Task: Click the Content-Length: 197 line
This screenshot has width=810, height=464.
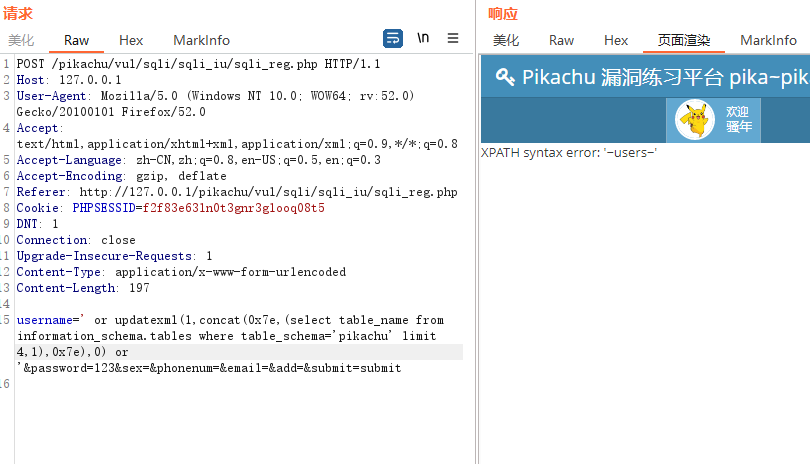Action: pos(83,288)
